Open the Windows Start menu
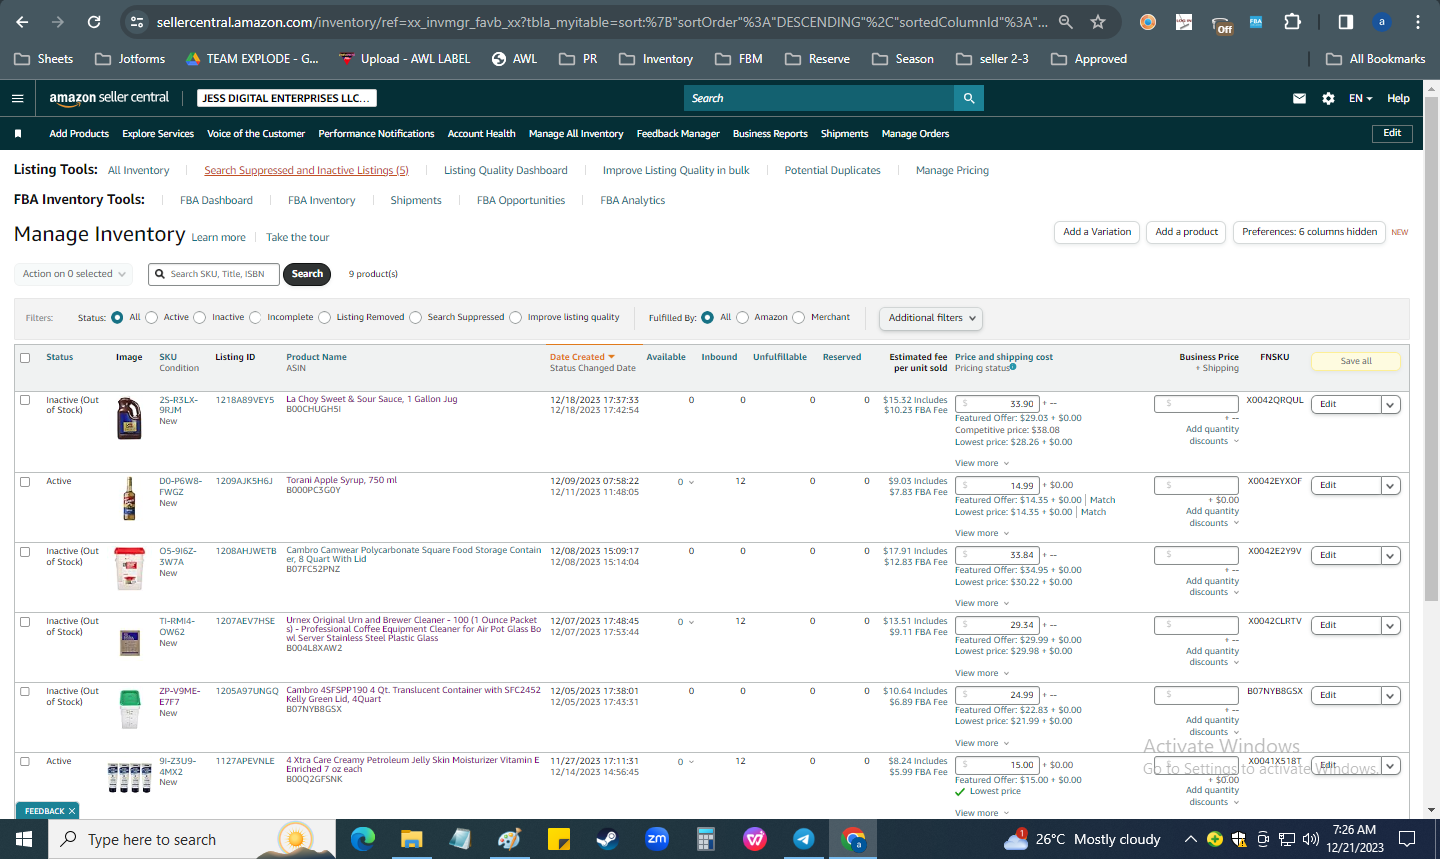This screenshot has width=1440, height=859. [24, 839]
